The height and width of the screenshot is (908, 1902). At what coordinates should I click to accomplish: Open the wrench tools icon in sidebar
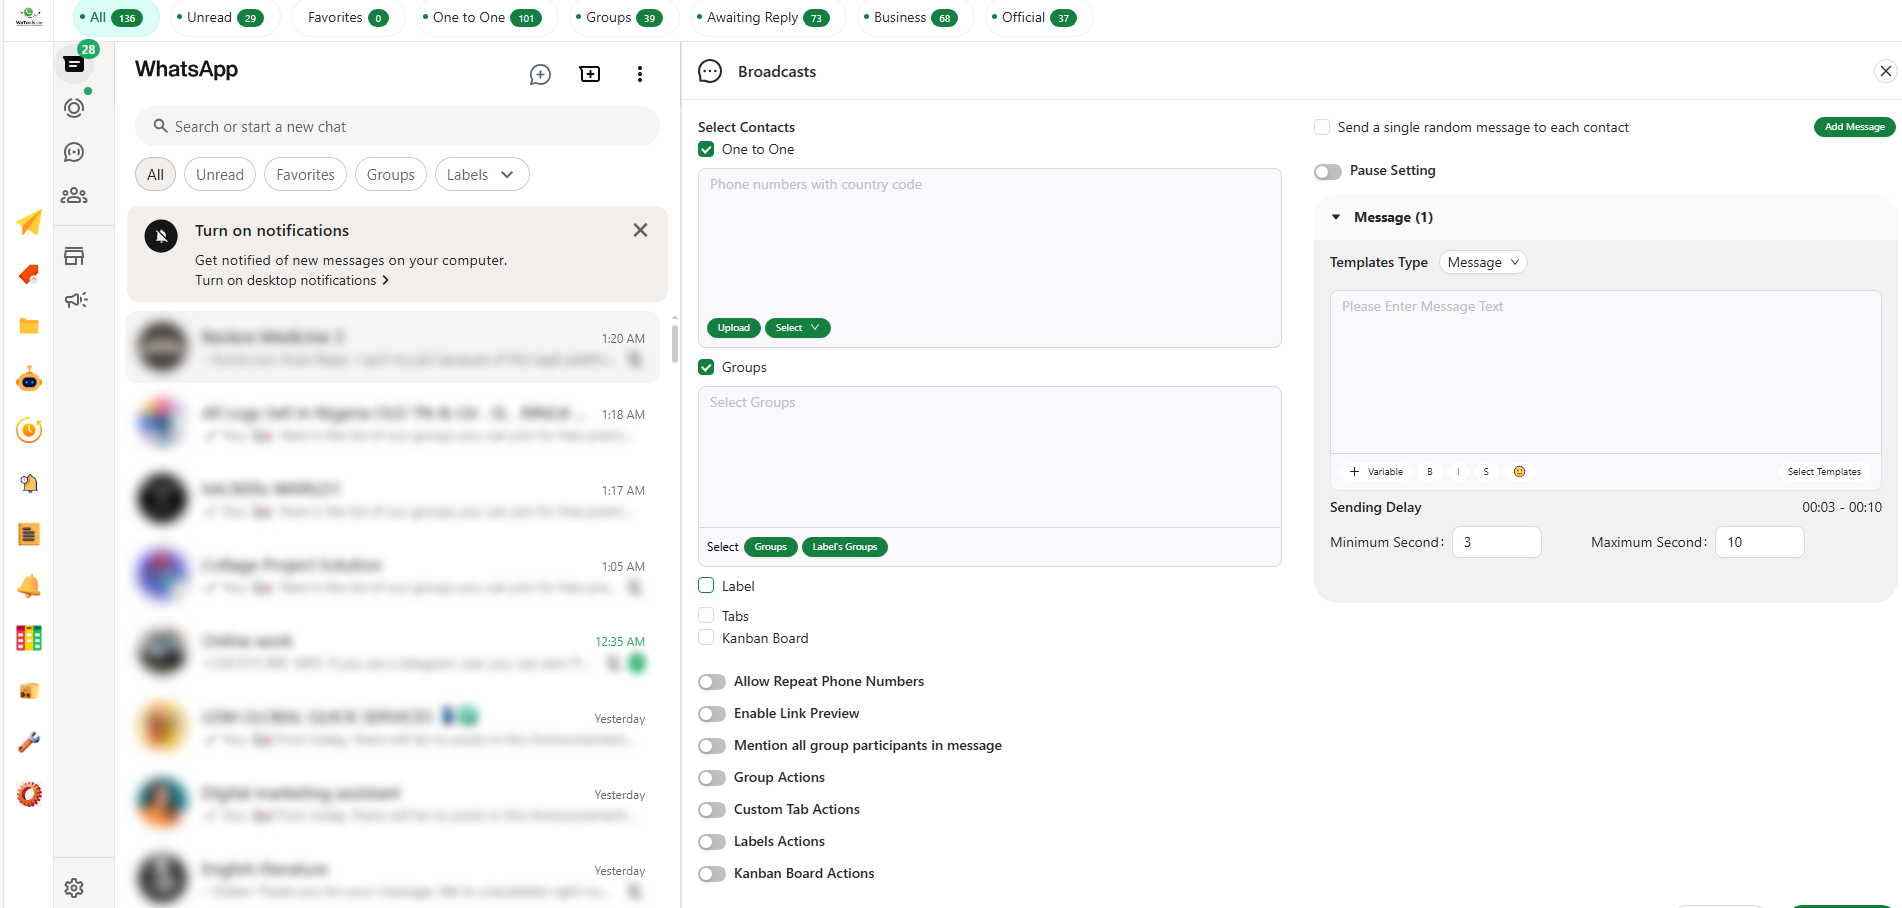[x=29, y=742]
